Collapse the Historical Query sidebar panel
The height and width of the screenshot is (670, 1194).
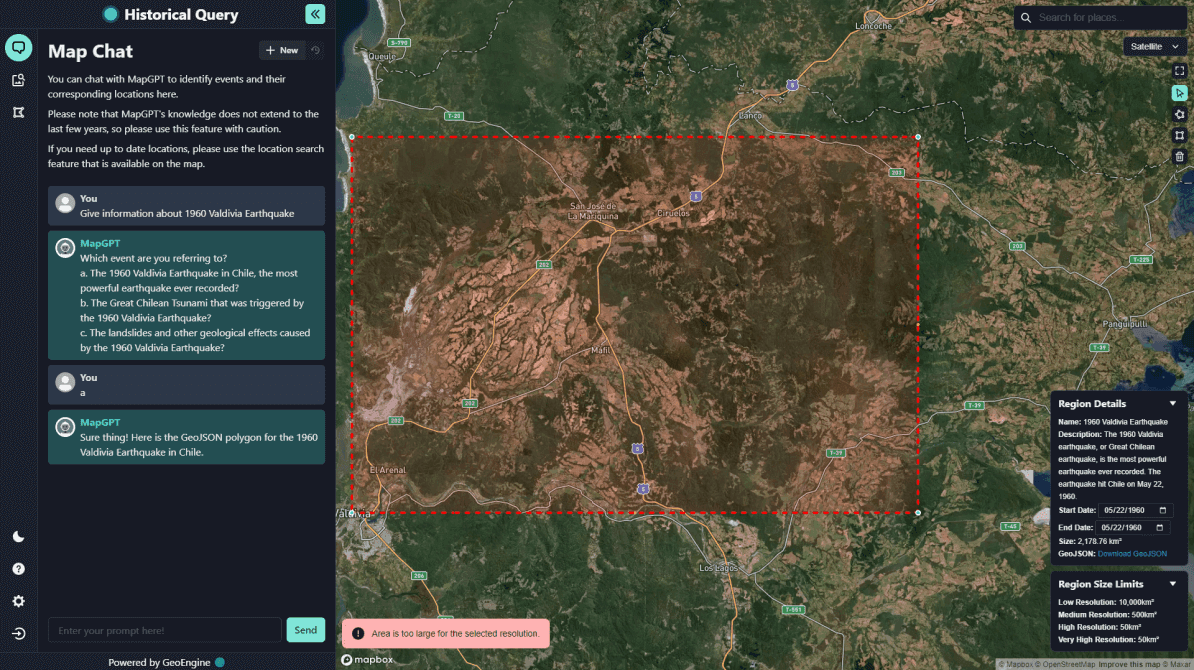point(315,14)
